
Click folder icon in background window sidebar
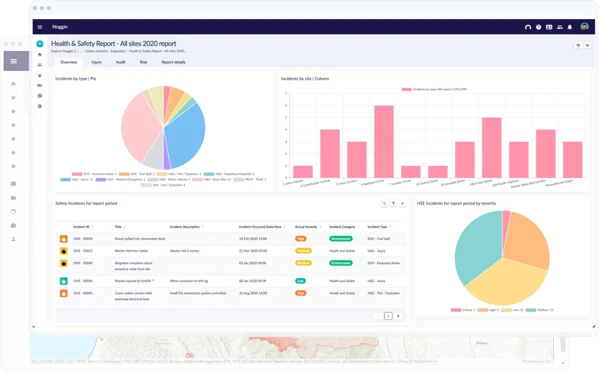[x=13, y=198]
